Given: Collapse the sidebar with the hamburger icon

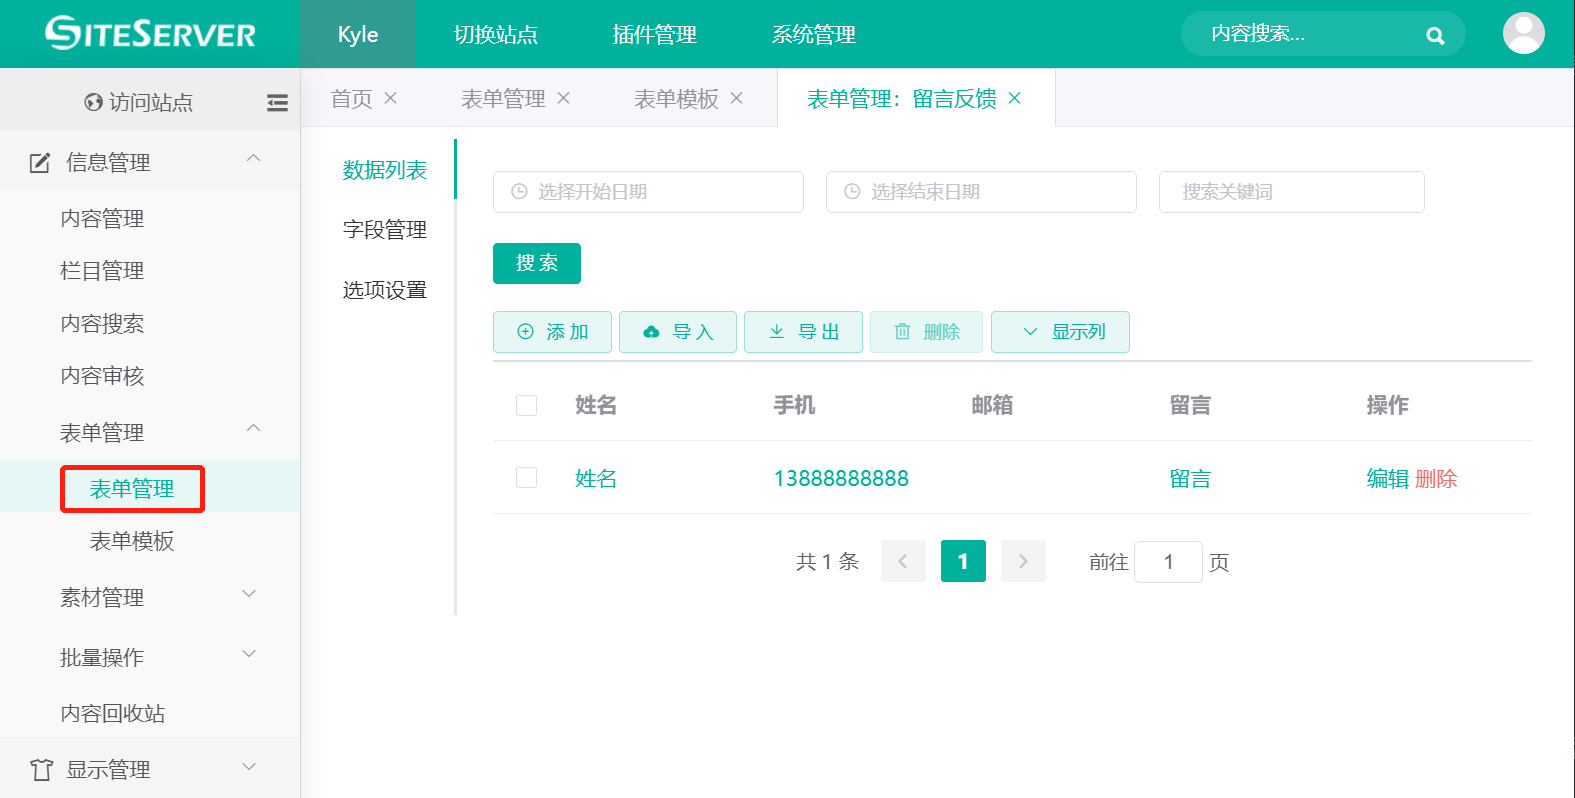Looking at the screenshot, I should 277,102.
